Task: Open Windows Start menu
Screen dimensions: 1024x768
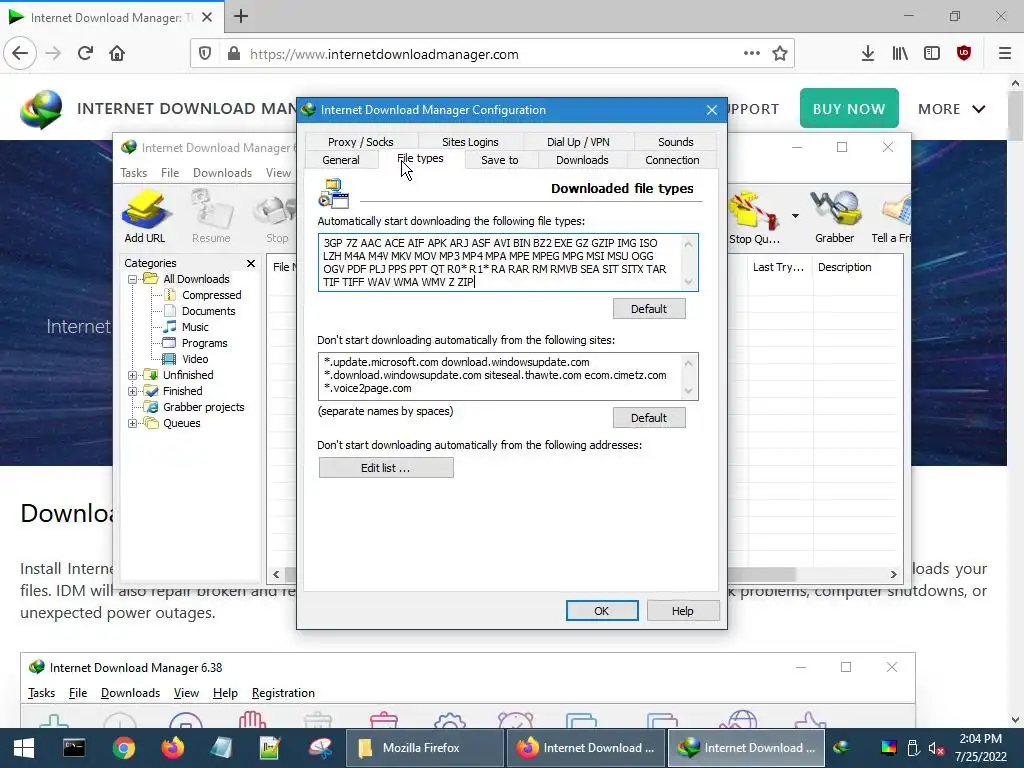Action: click(x=24, y=748)
